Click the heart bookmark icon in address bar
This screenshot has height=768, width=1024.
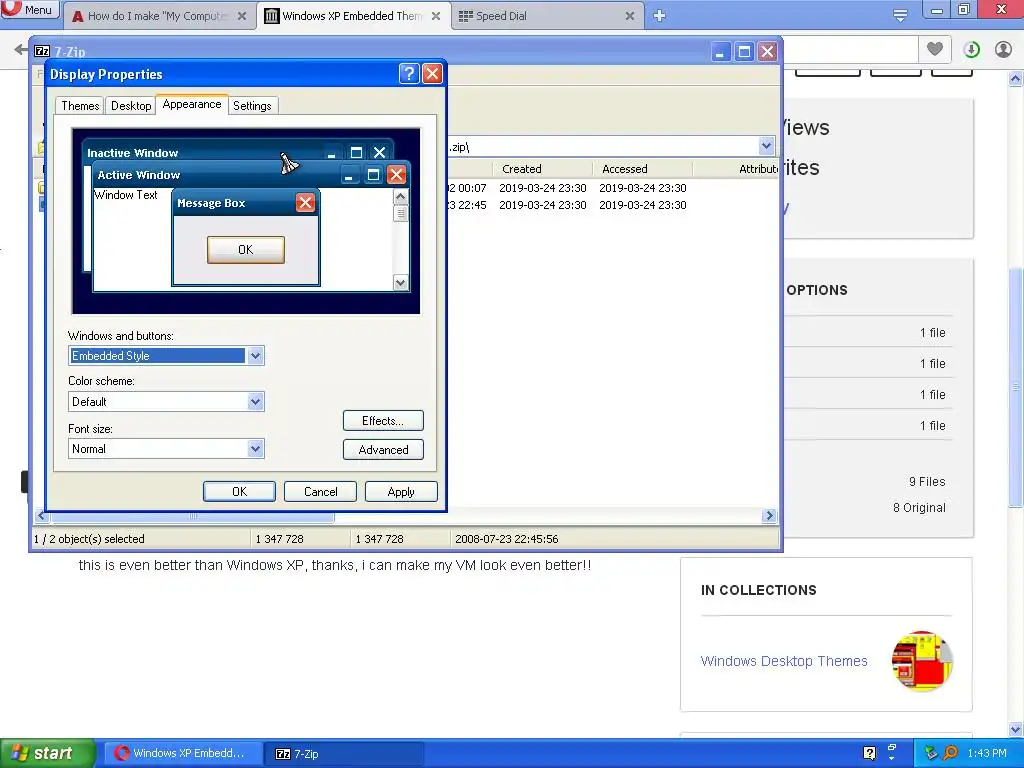pyautogui.click(x=935, y=48)
